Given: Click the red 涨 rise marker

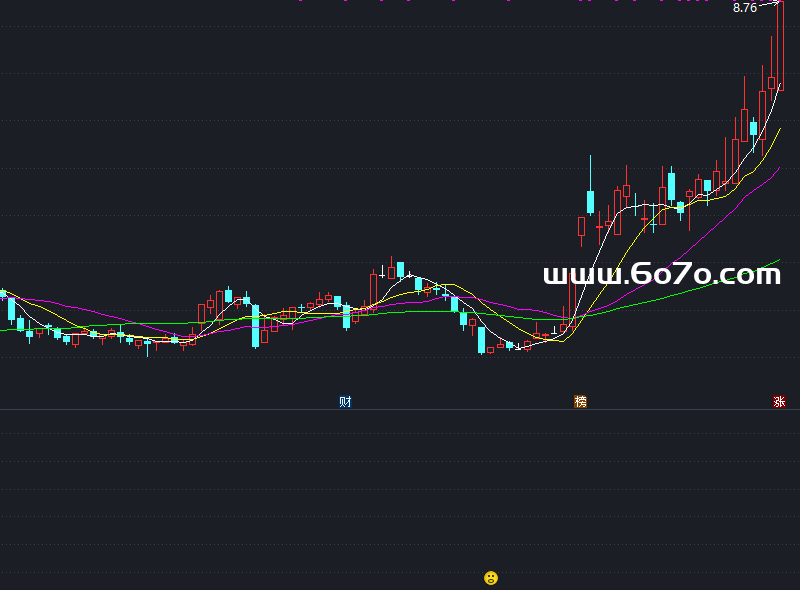Looking at the screenshot, I should coord(779,402).
